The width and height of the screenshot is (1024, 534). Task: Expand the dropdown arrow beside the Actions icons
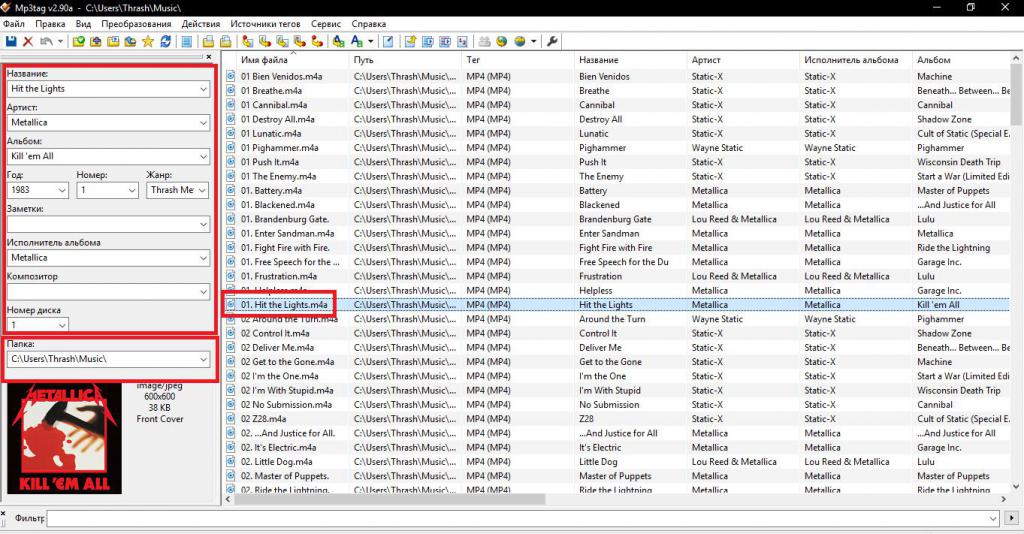point(370,41)
